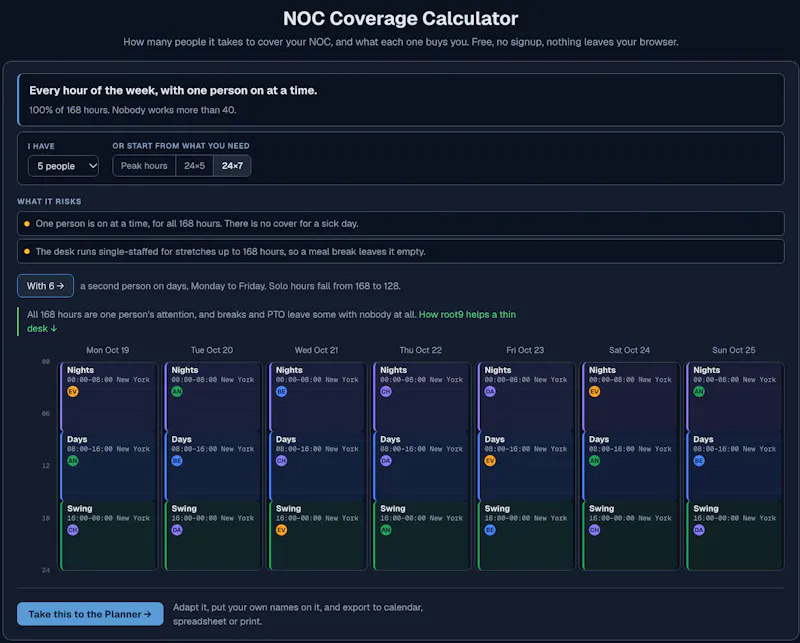The image size is (800, 643).
Task: Click the '100% of 168 hours' summary line
Action: click(133, 110)
